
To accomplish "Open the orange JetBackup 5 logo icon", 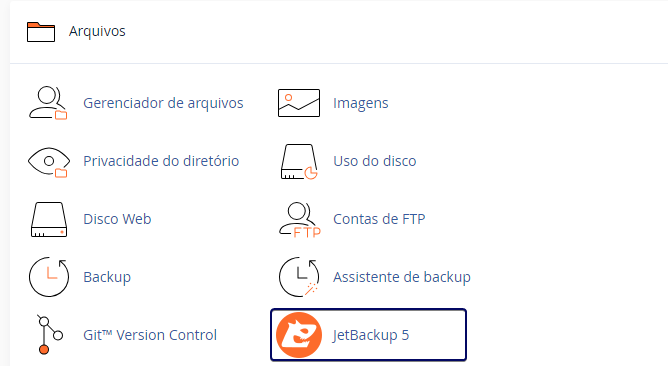I will click(299, 335).
